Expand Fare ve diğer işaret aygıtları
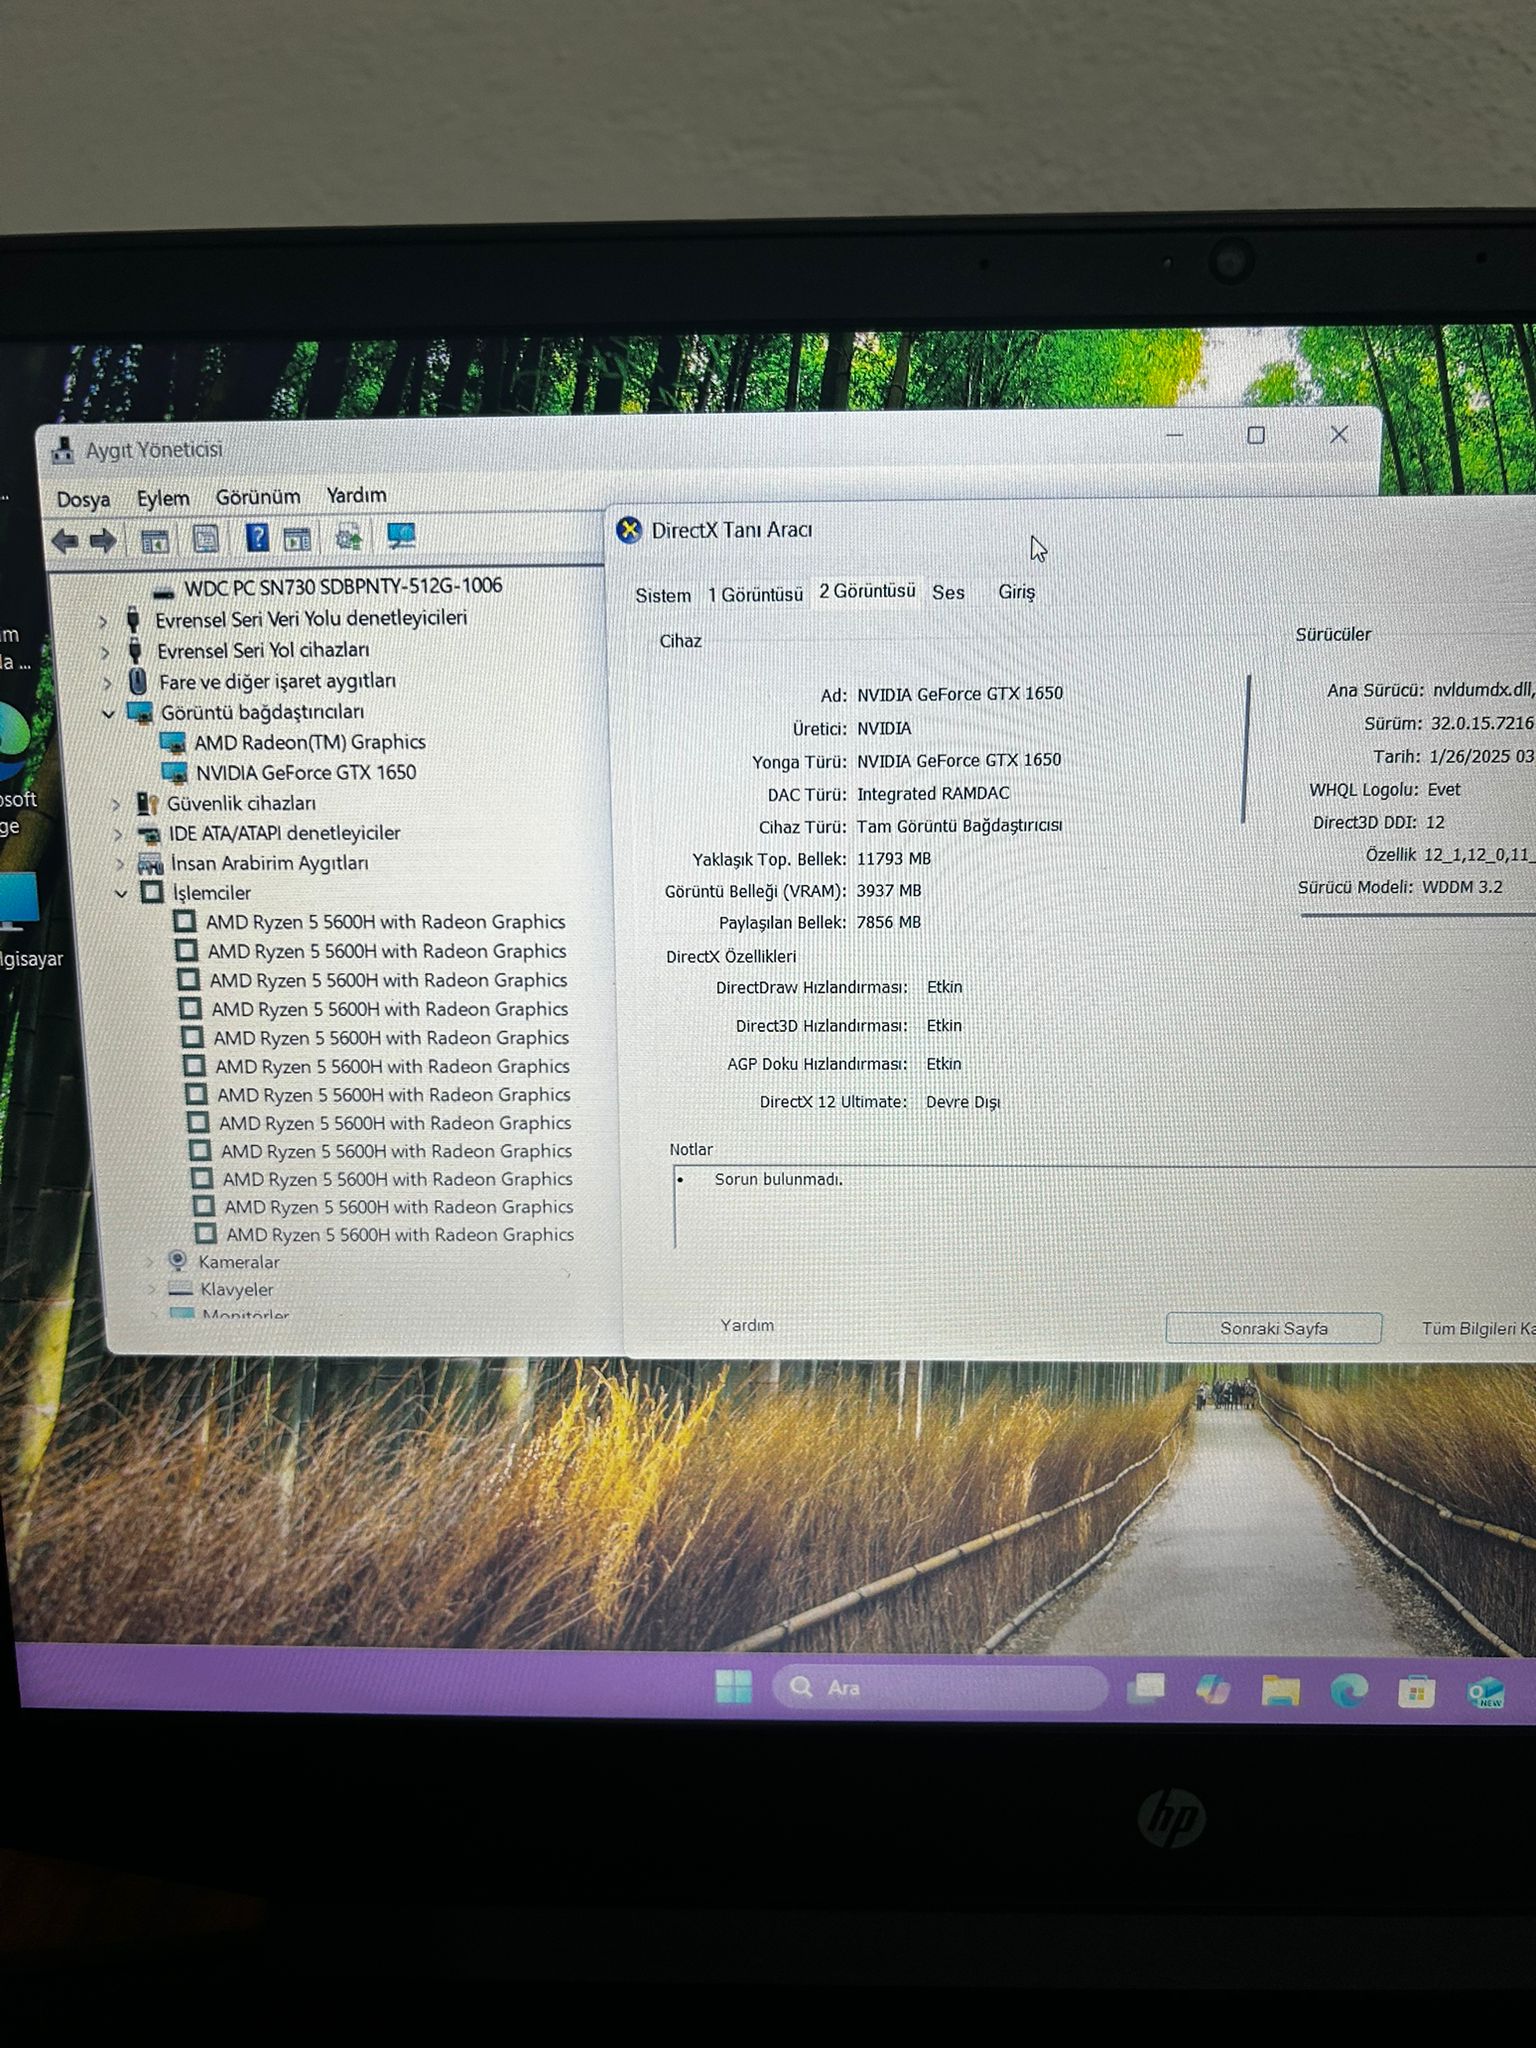 (x=107, y=684)
